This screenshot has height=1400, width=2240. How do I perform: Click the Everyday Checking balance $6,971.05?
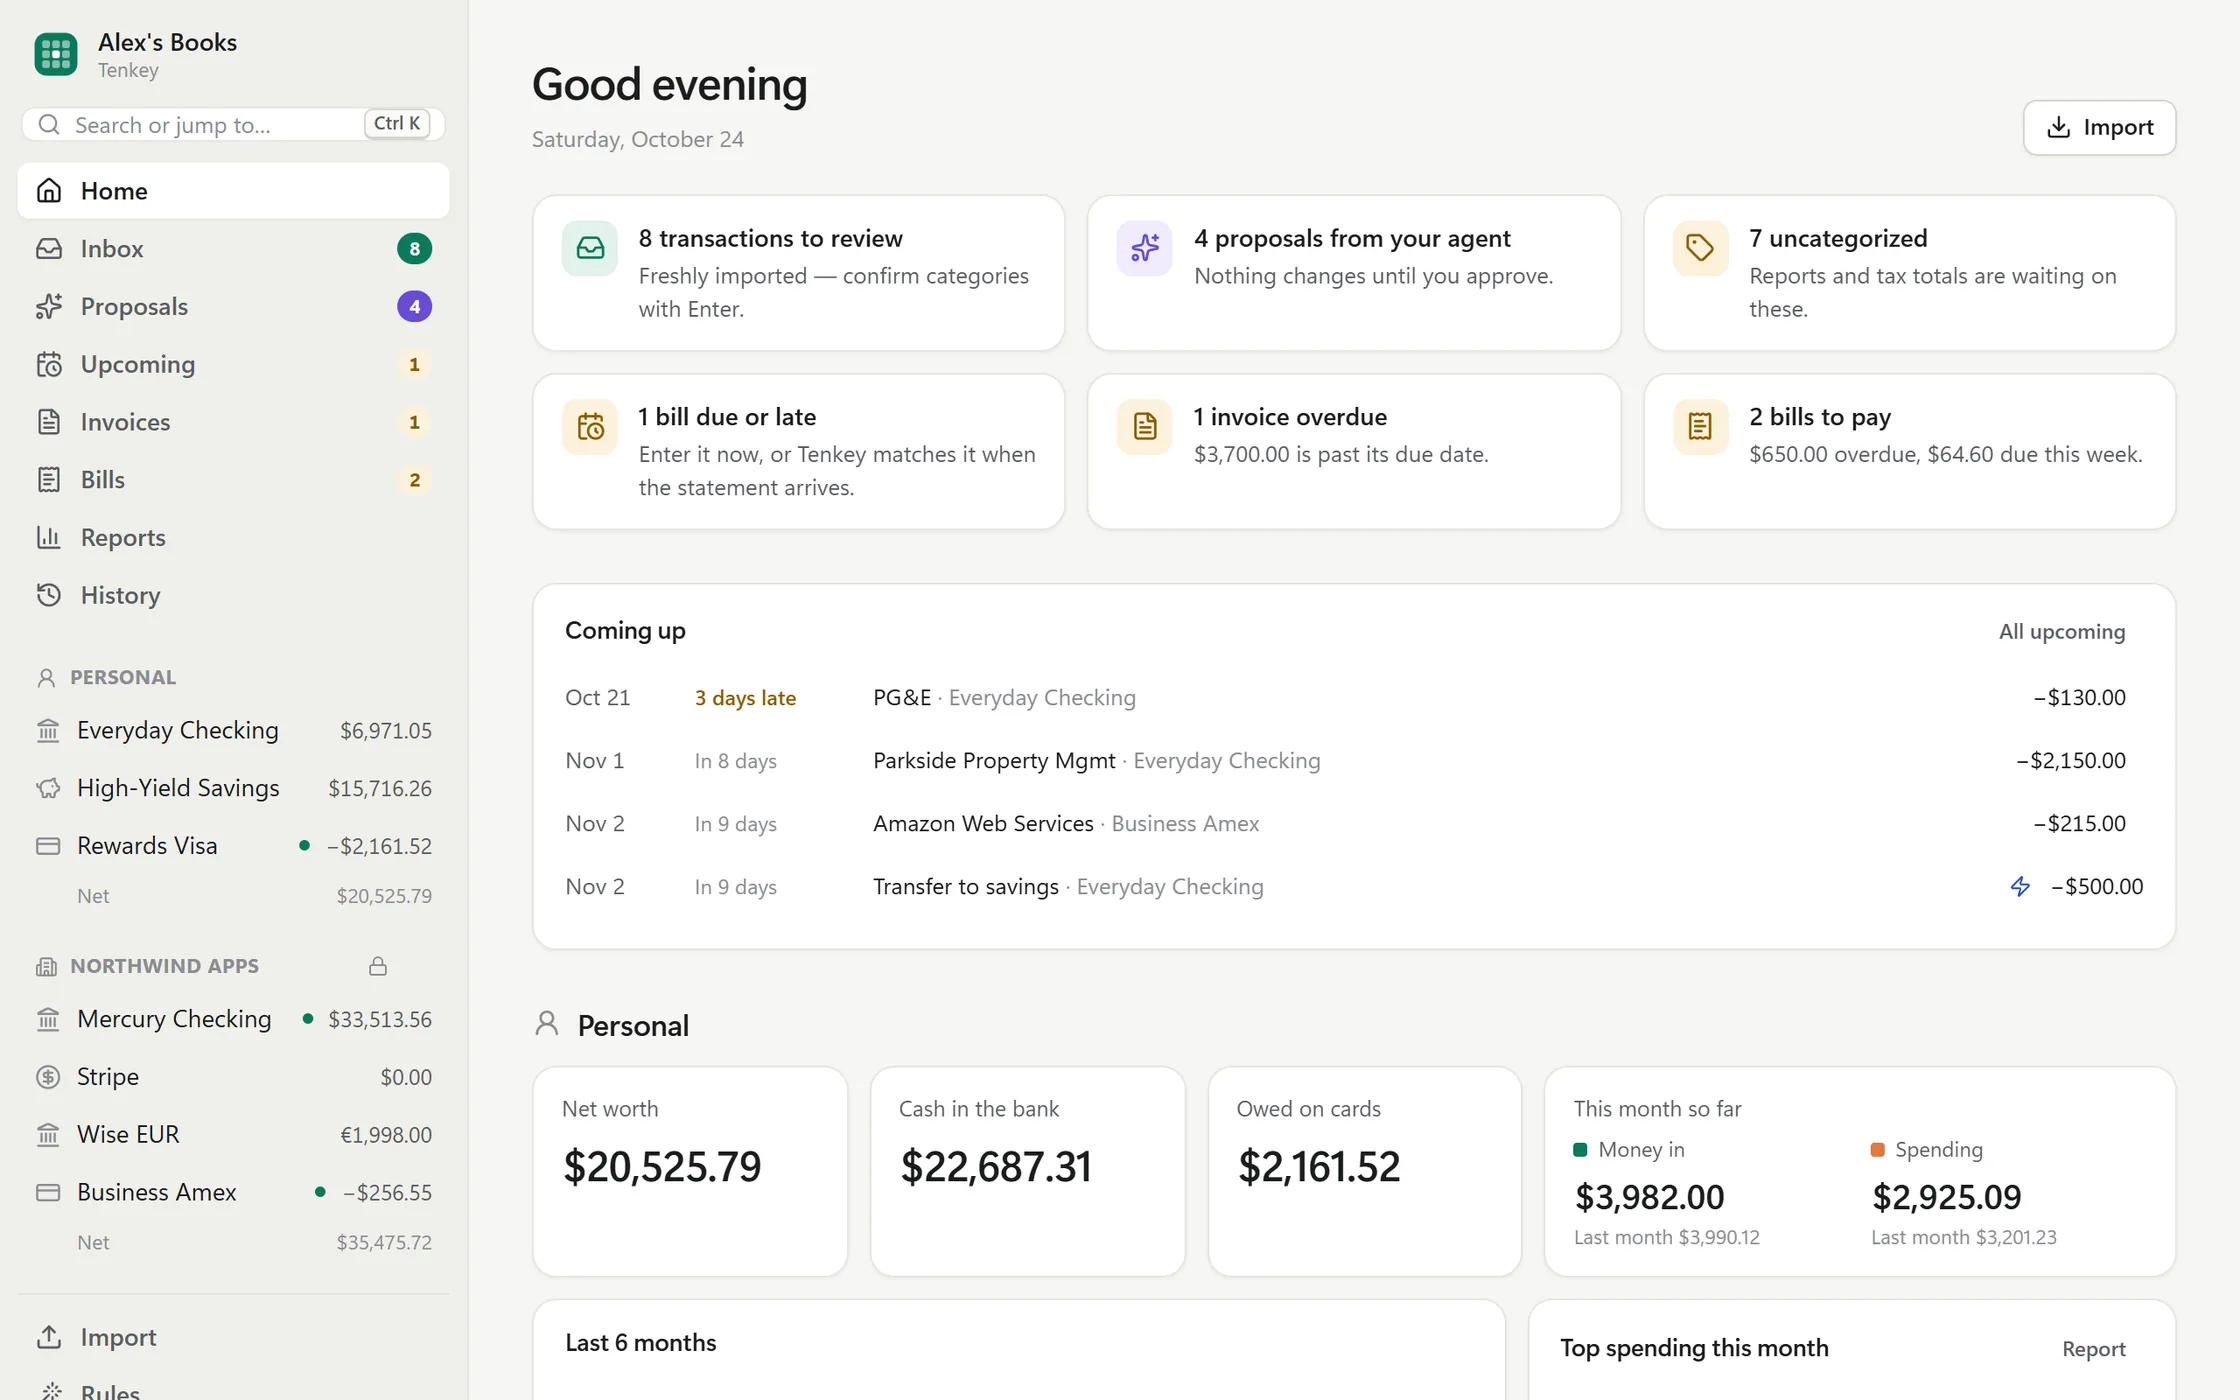(385, 731)
